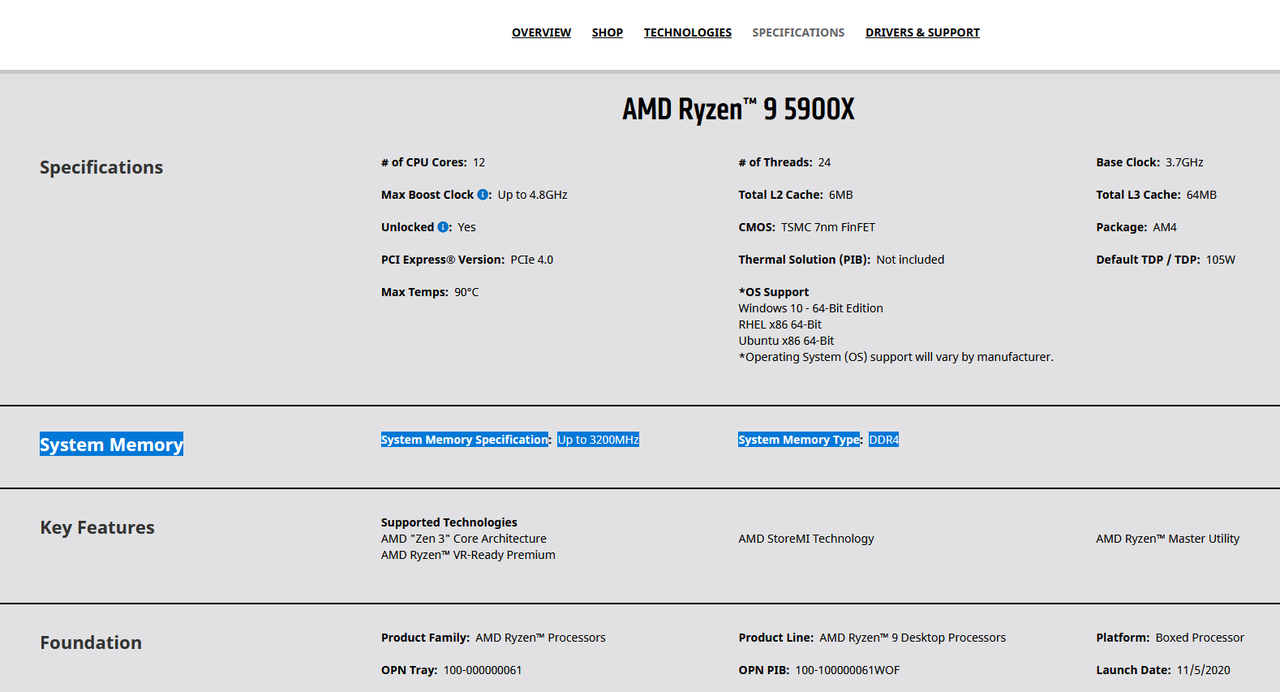This screenshot has width=1280, height=692.
Task: Click the highlighted System Memory heading
Action: 111,444
